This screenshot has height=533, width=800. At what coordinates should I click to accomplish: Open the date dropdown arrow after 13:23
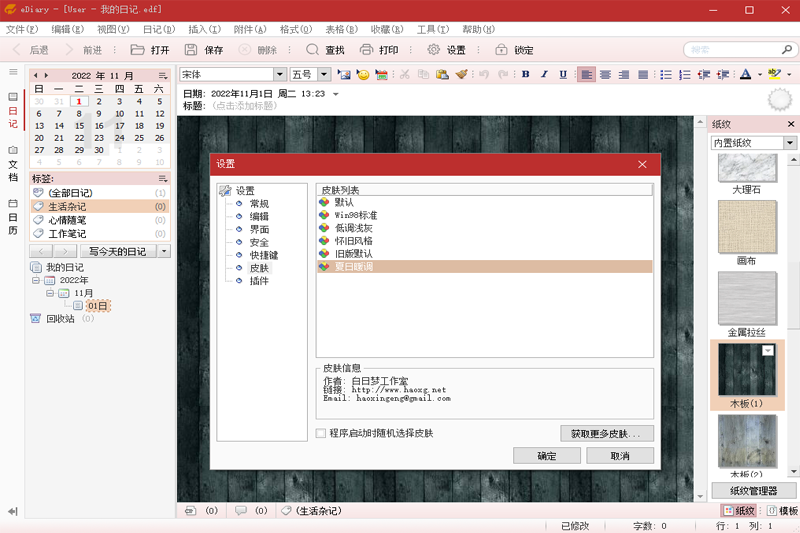click(x=336, y=94)
